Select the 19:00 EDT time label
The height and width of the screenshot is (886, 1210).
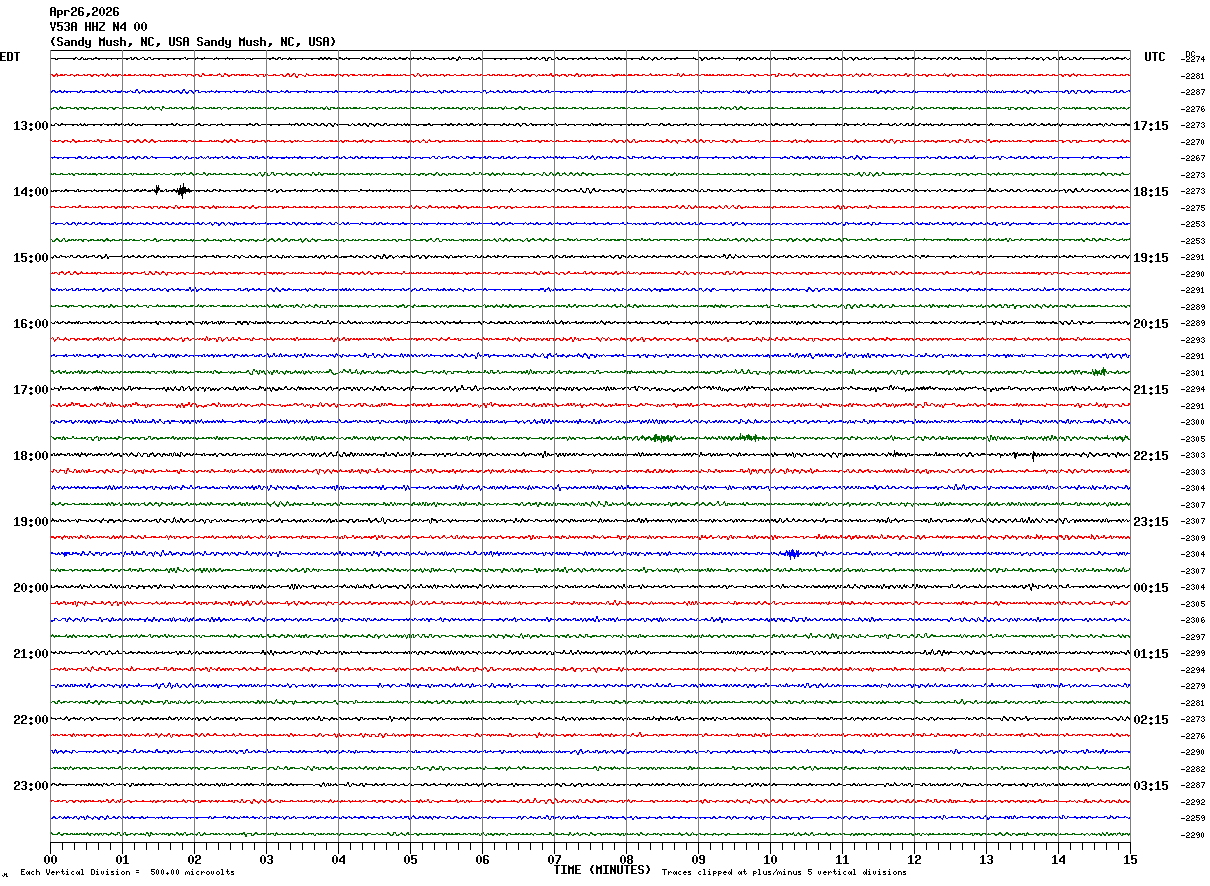click(30, 522)
